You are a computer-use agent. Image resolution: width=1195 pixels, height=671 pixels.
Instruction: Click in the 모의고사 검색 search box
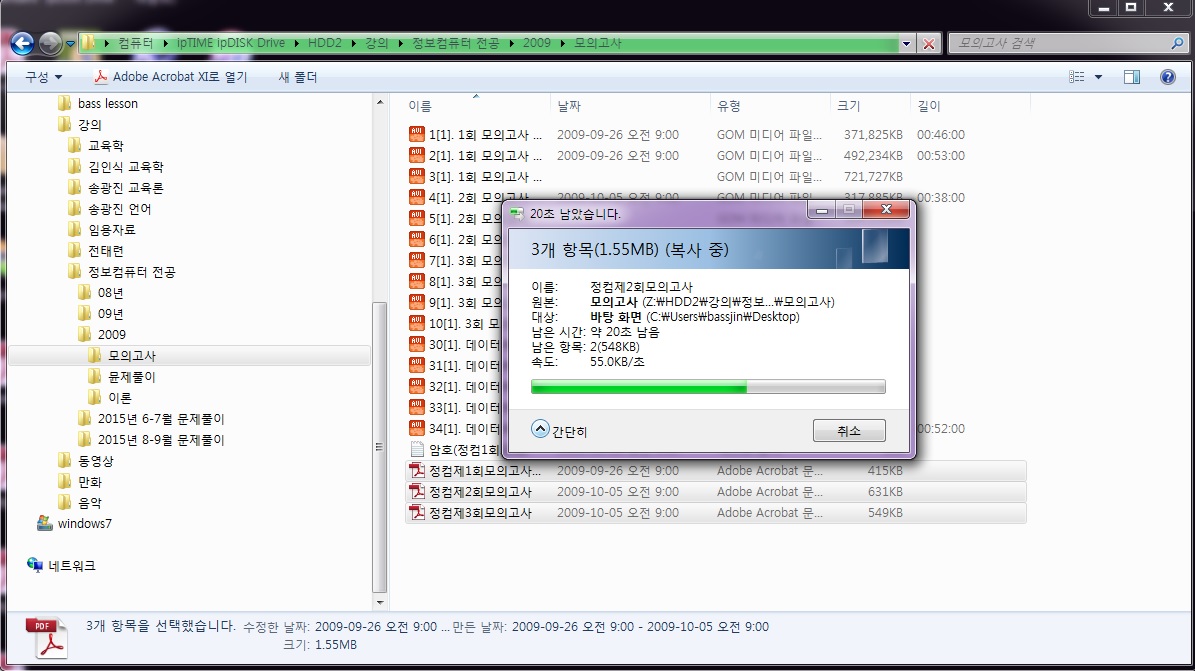(1059, 43)
